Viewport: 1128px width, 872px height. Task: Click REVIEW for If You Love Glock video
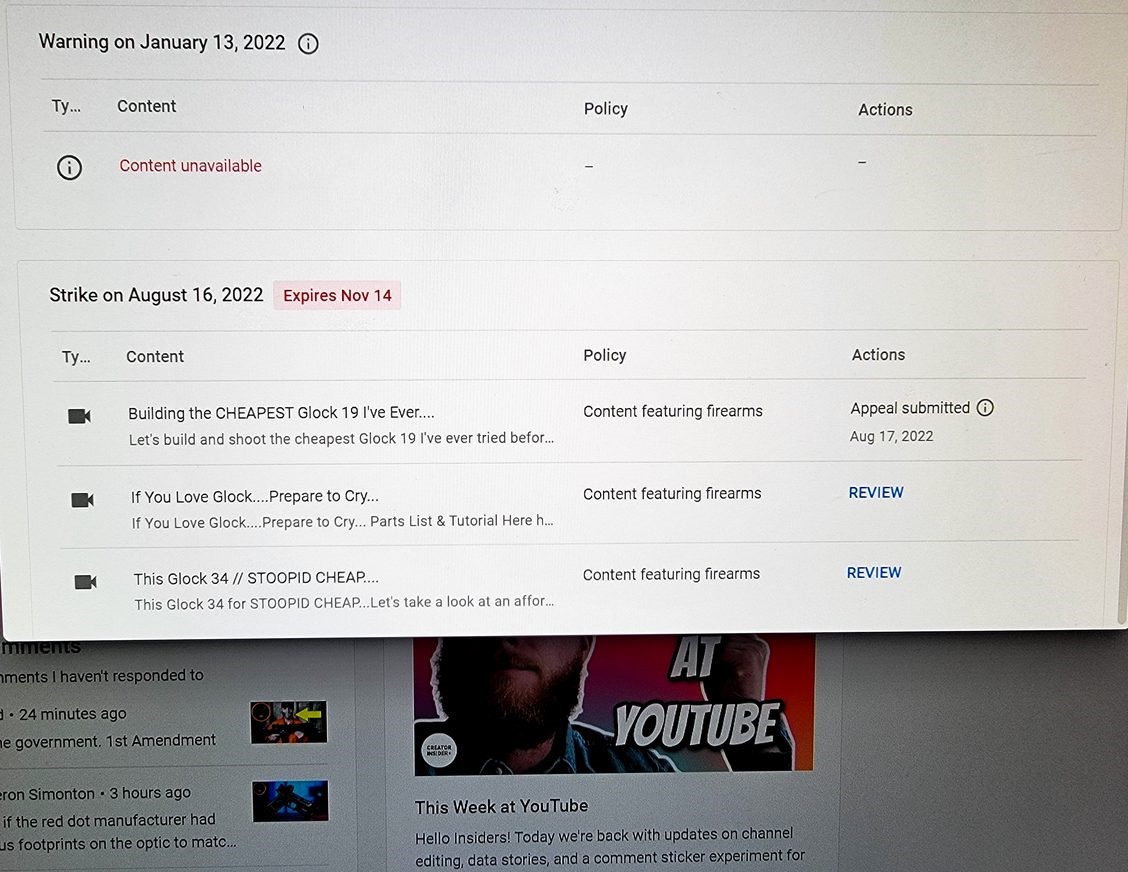pos(875,493)
